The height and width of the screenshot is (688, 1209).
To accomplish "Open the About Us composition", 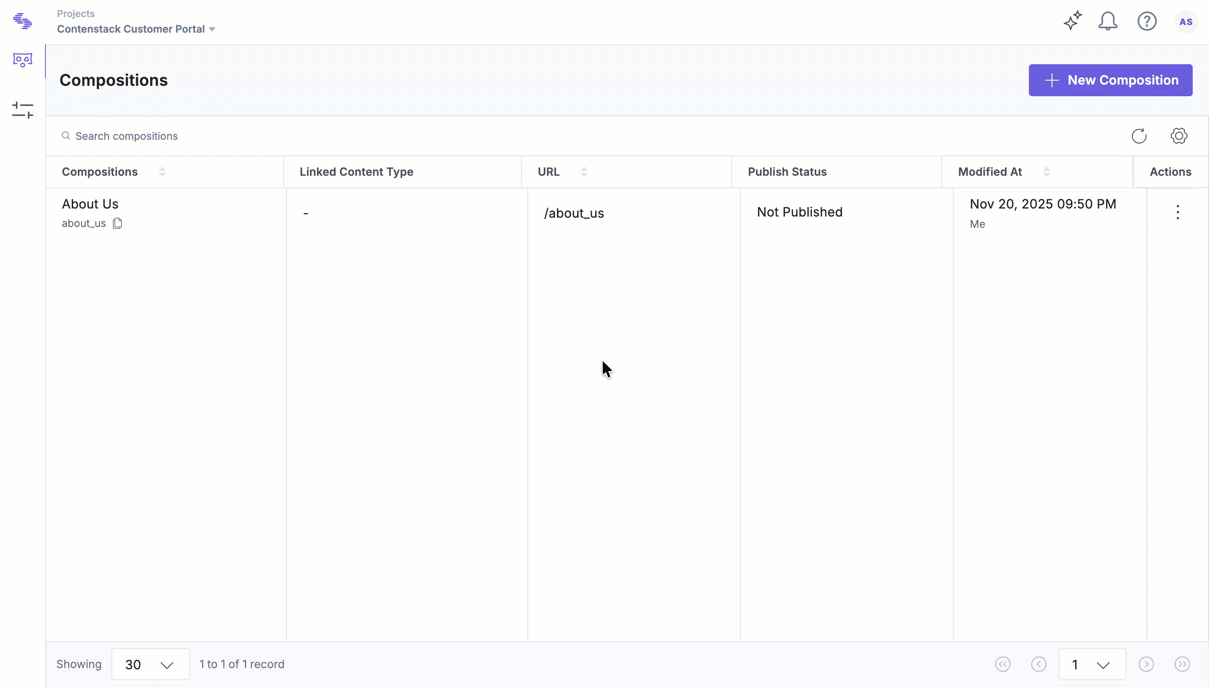I will [x=90, y=203].
